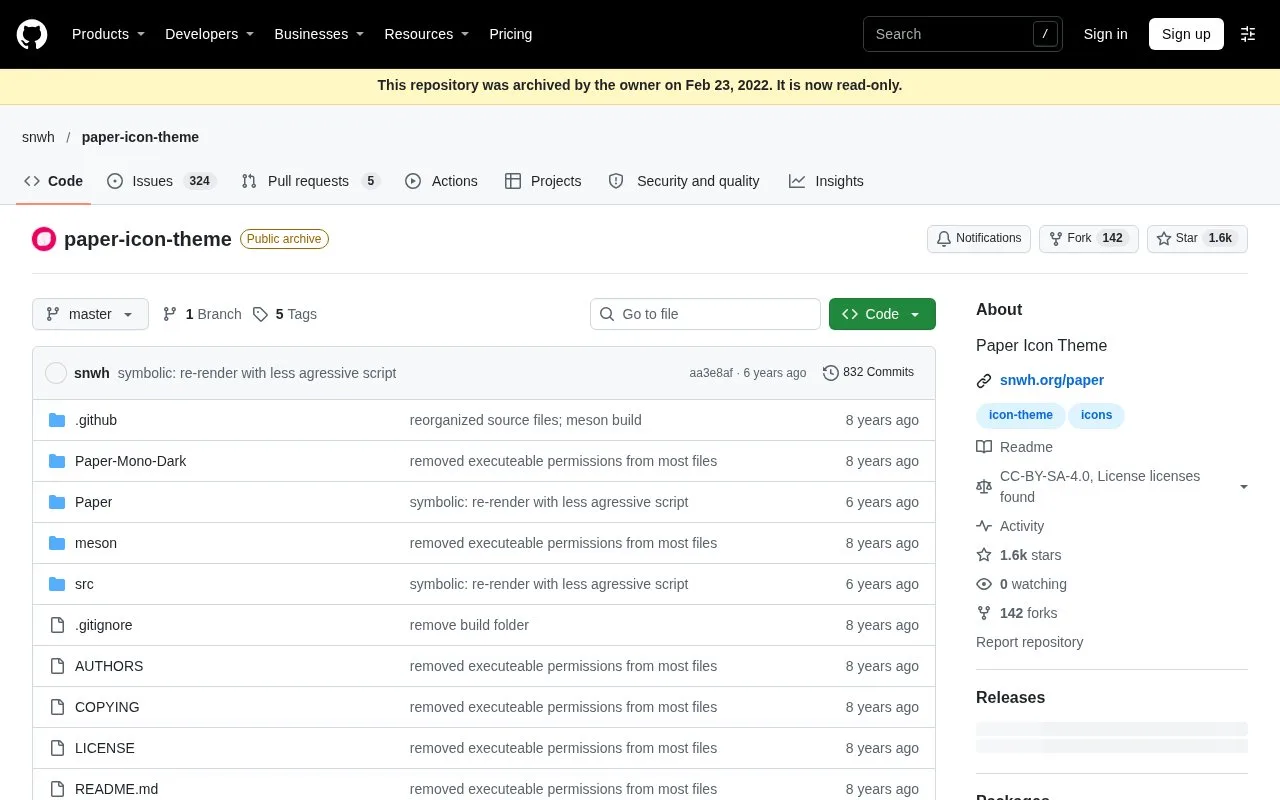Click the src folder icon
The image size is (1280, 800).
click(x=57, y=584)
